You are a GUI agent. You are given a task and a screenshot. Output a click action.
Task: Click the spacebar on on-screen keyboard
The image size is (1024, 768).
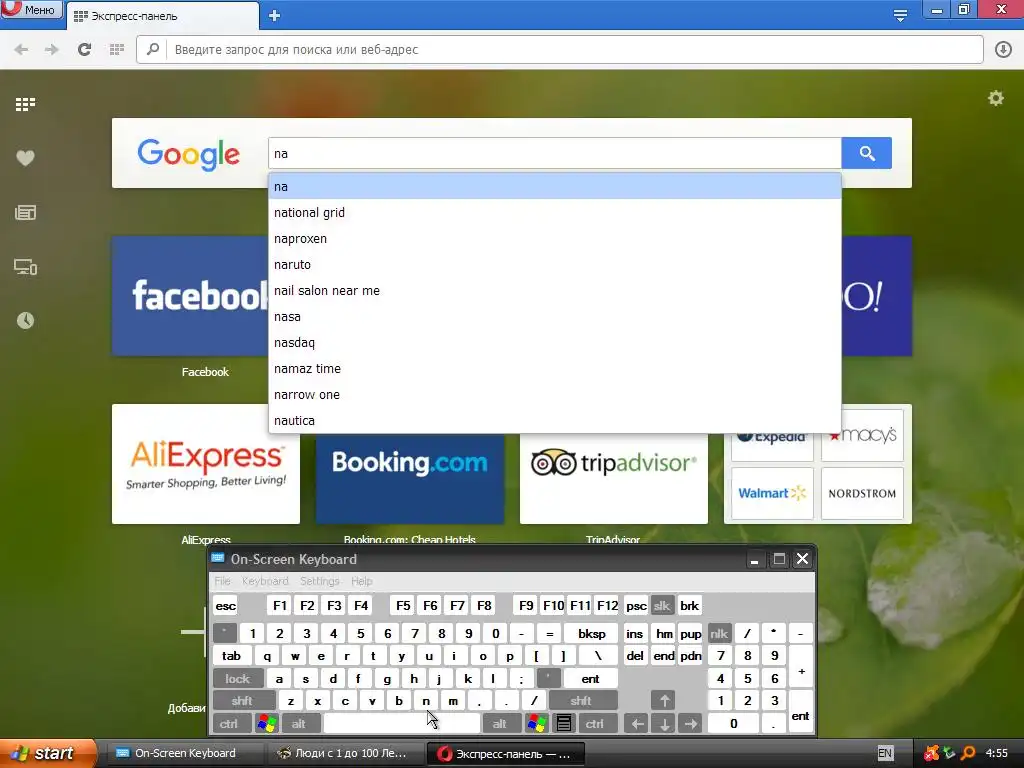(402, 724)
